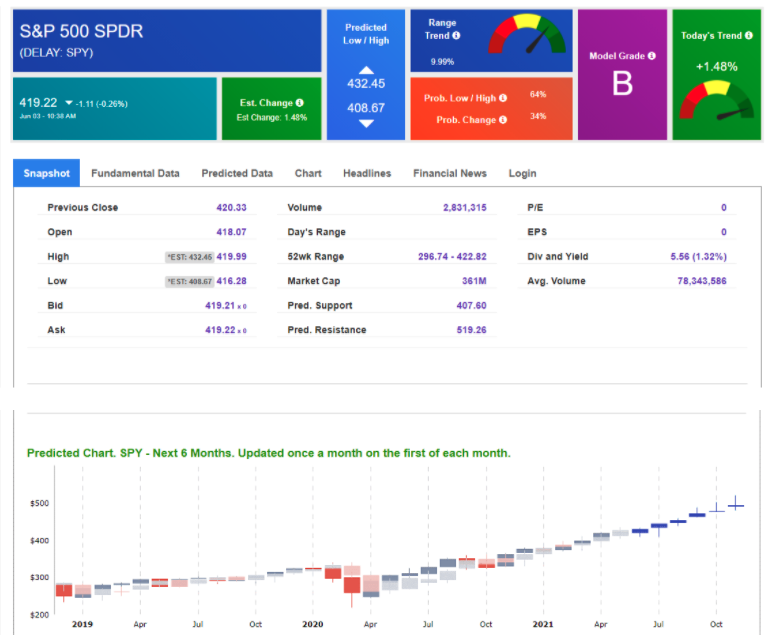Image resolution: width=772 pixels, height=635 pixels.
Task: Click the Prob. Low / High 64% value
Action: (538, 95)
